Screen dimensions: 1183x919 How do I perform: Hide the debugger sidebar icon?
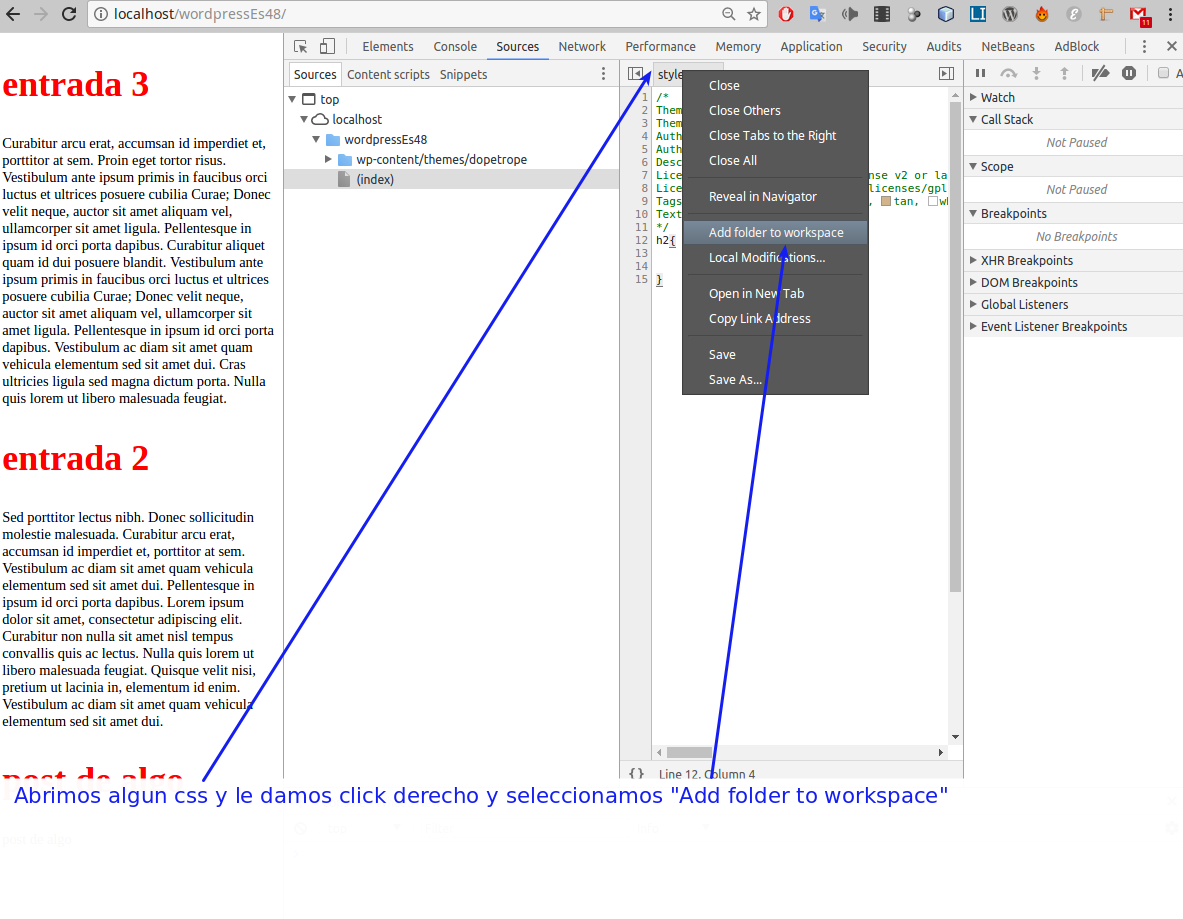[946, 74]
